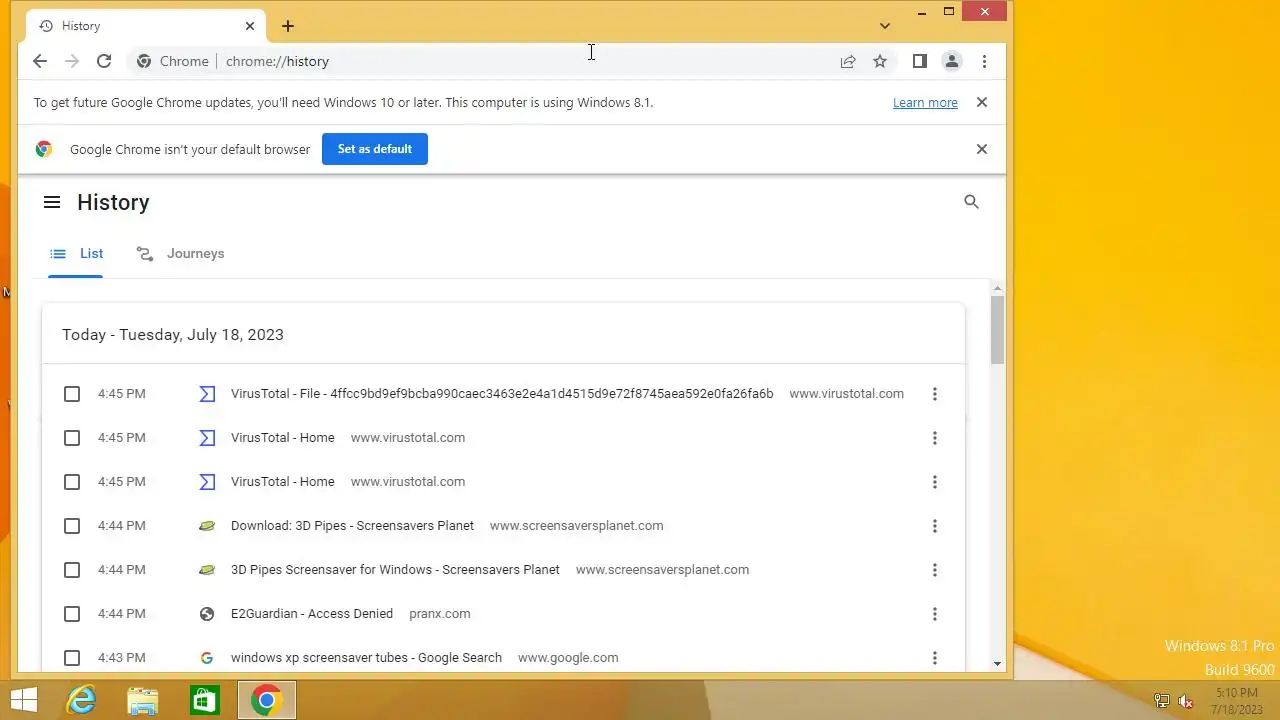Open actions menu for windows xp screensaver search
The image size is (1280, 720).
click(x=935, y=658)
